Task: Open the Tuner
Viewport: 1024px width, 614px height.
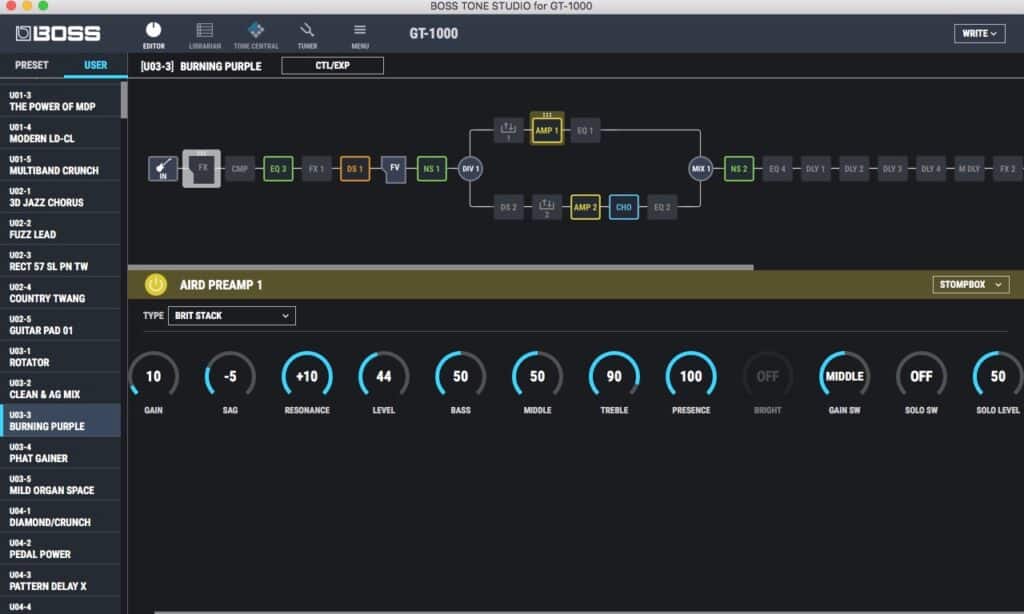Action: tap(307, 35)
